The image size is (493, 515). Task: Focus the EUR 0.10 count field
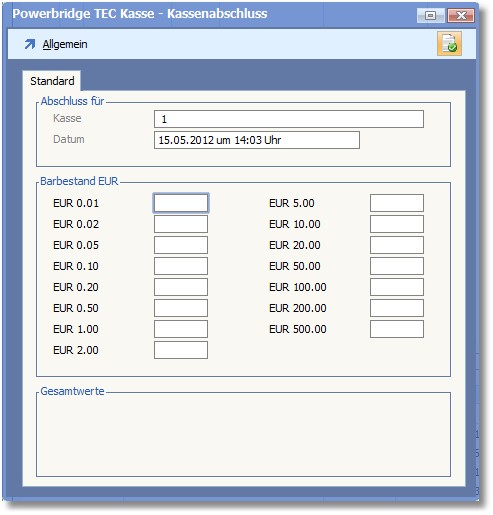(x=181, y=266)
